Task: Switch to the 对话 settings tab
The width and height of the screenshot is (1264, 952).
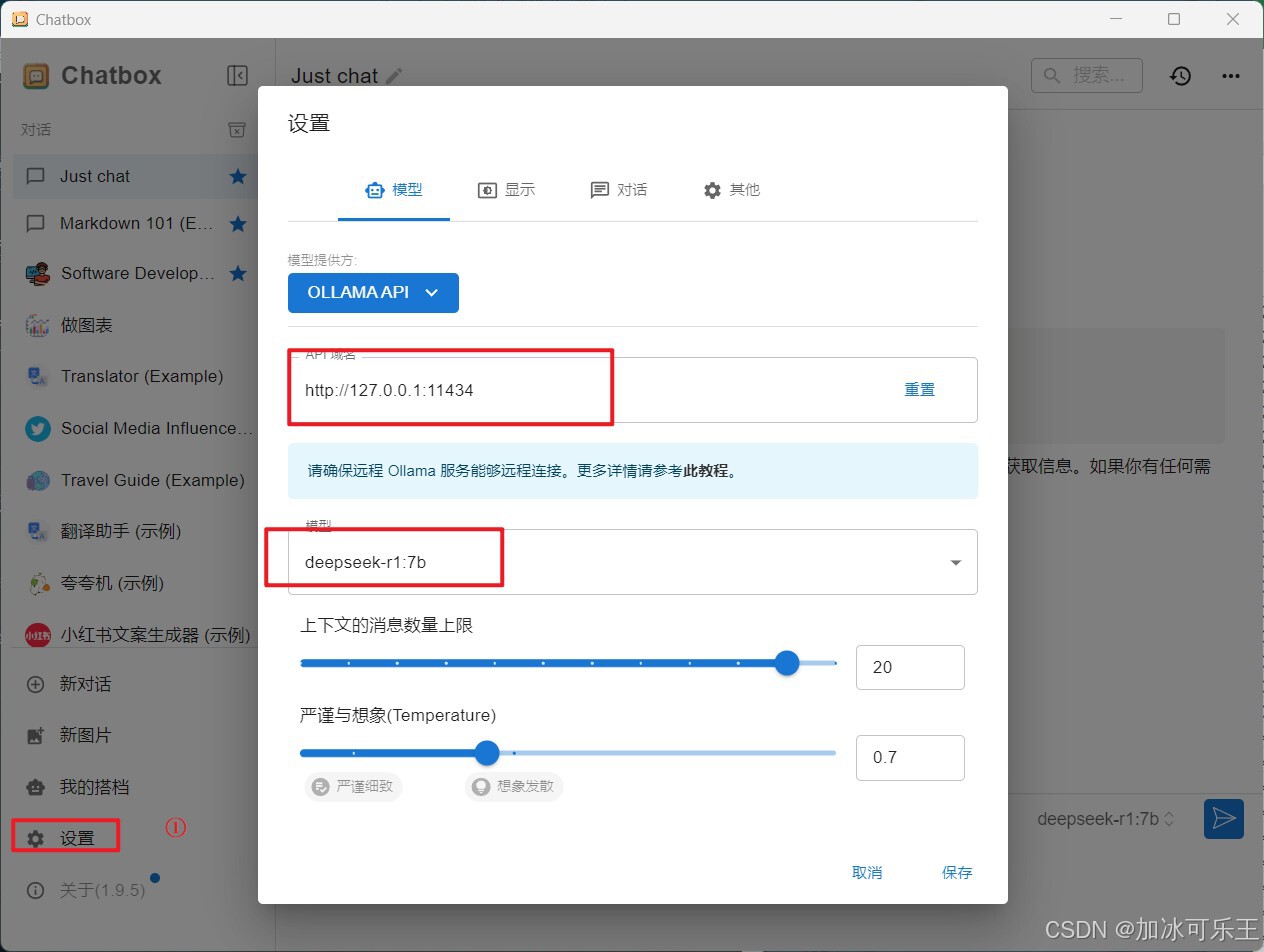Action: pyautogui.click(x=618, y=189)
